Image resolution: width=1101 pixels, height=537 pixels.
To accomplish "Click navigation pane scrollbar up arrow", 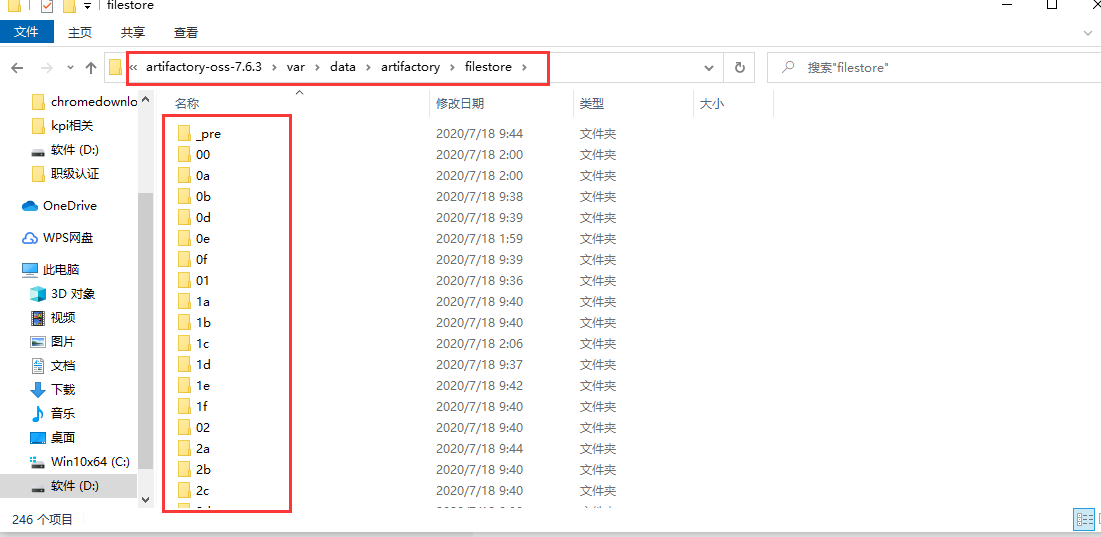I will point(146,100).
